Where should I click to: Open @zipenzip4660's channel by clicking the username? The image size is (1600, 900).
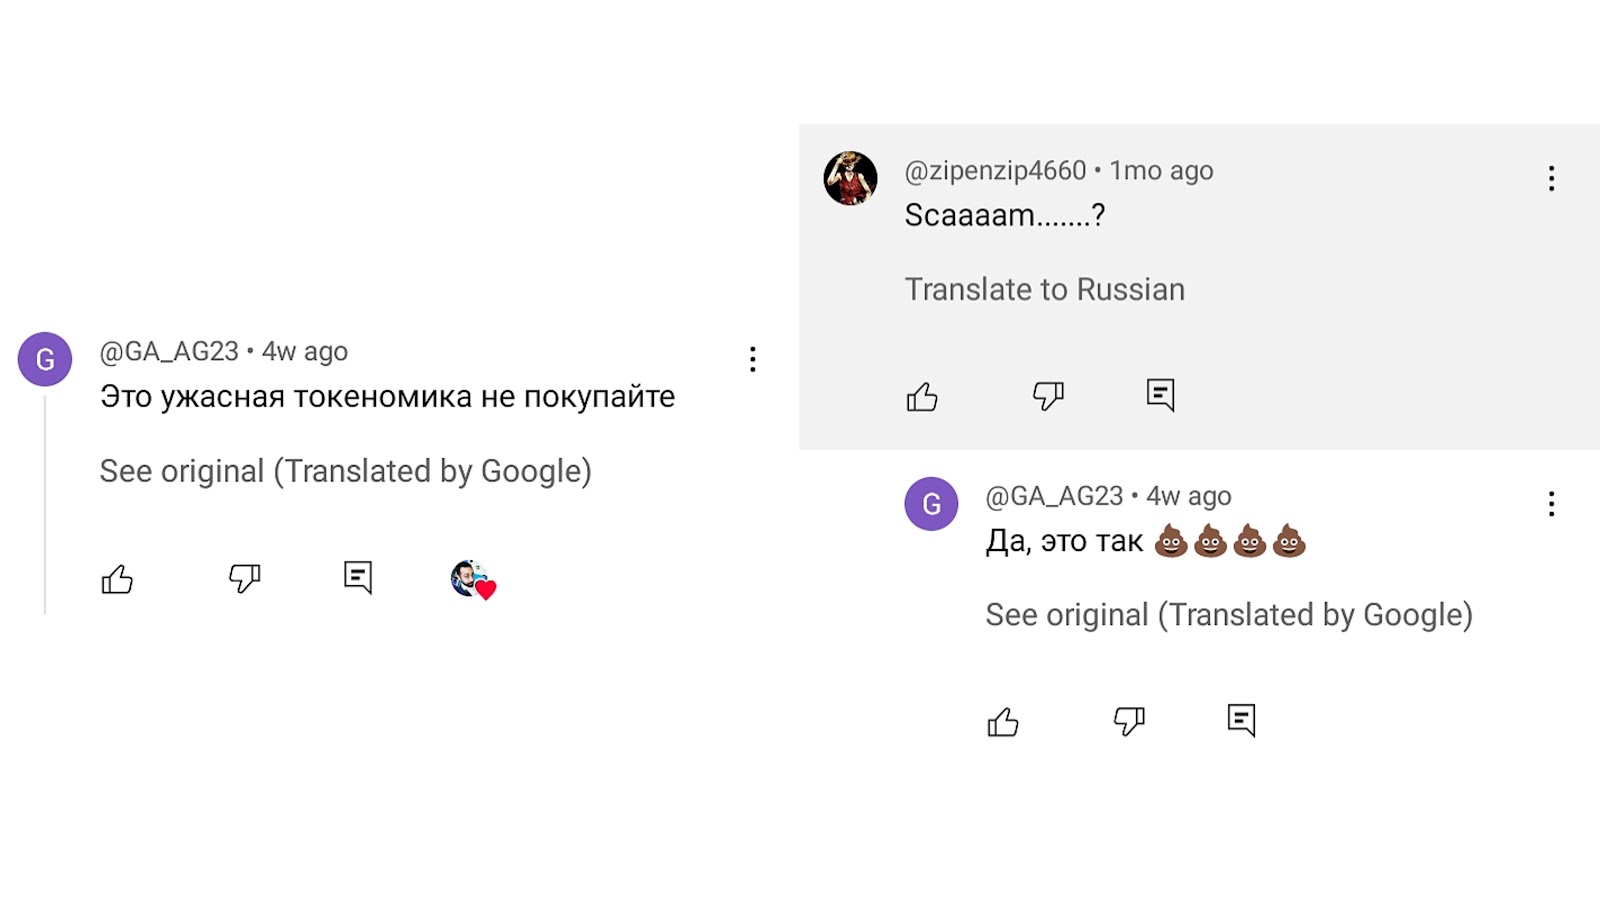point(993,170)
